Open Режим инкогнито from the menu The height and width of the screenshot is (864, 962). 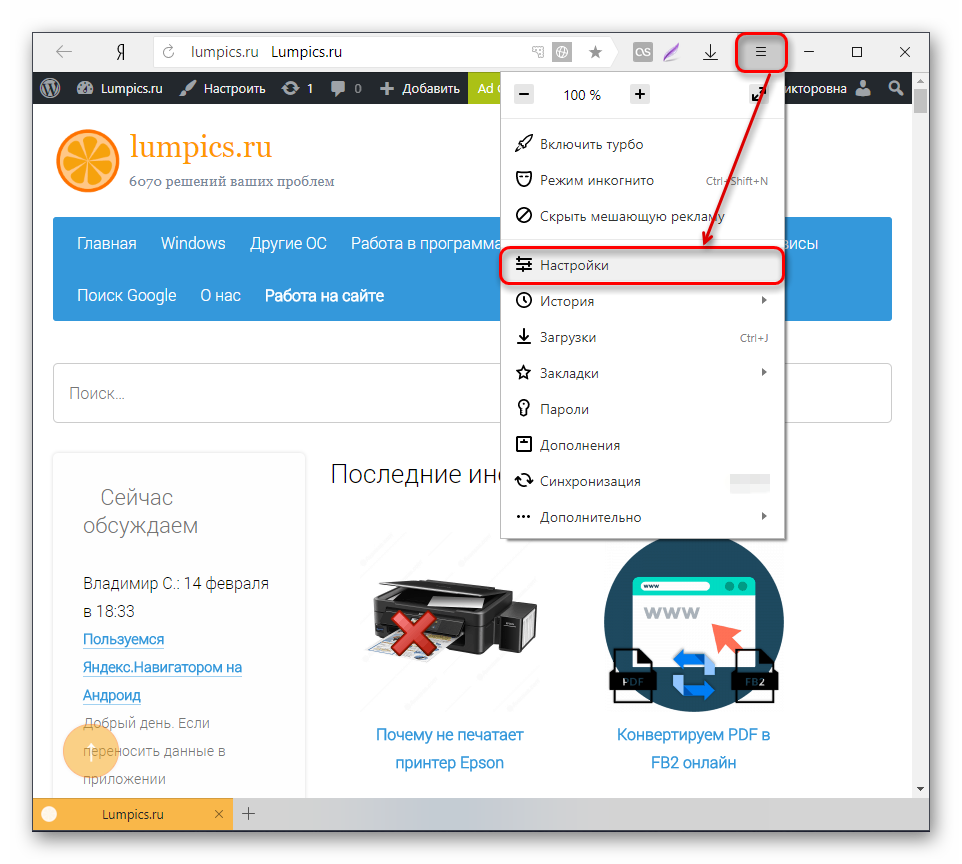click(642, 180)
